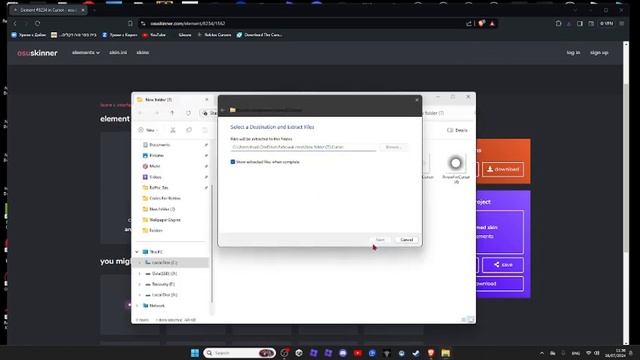640x360 pixels.
Task: Click the webpage vertical scrollbar
Action: (626, 167)
